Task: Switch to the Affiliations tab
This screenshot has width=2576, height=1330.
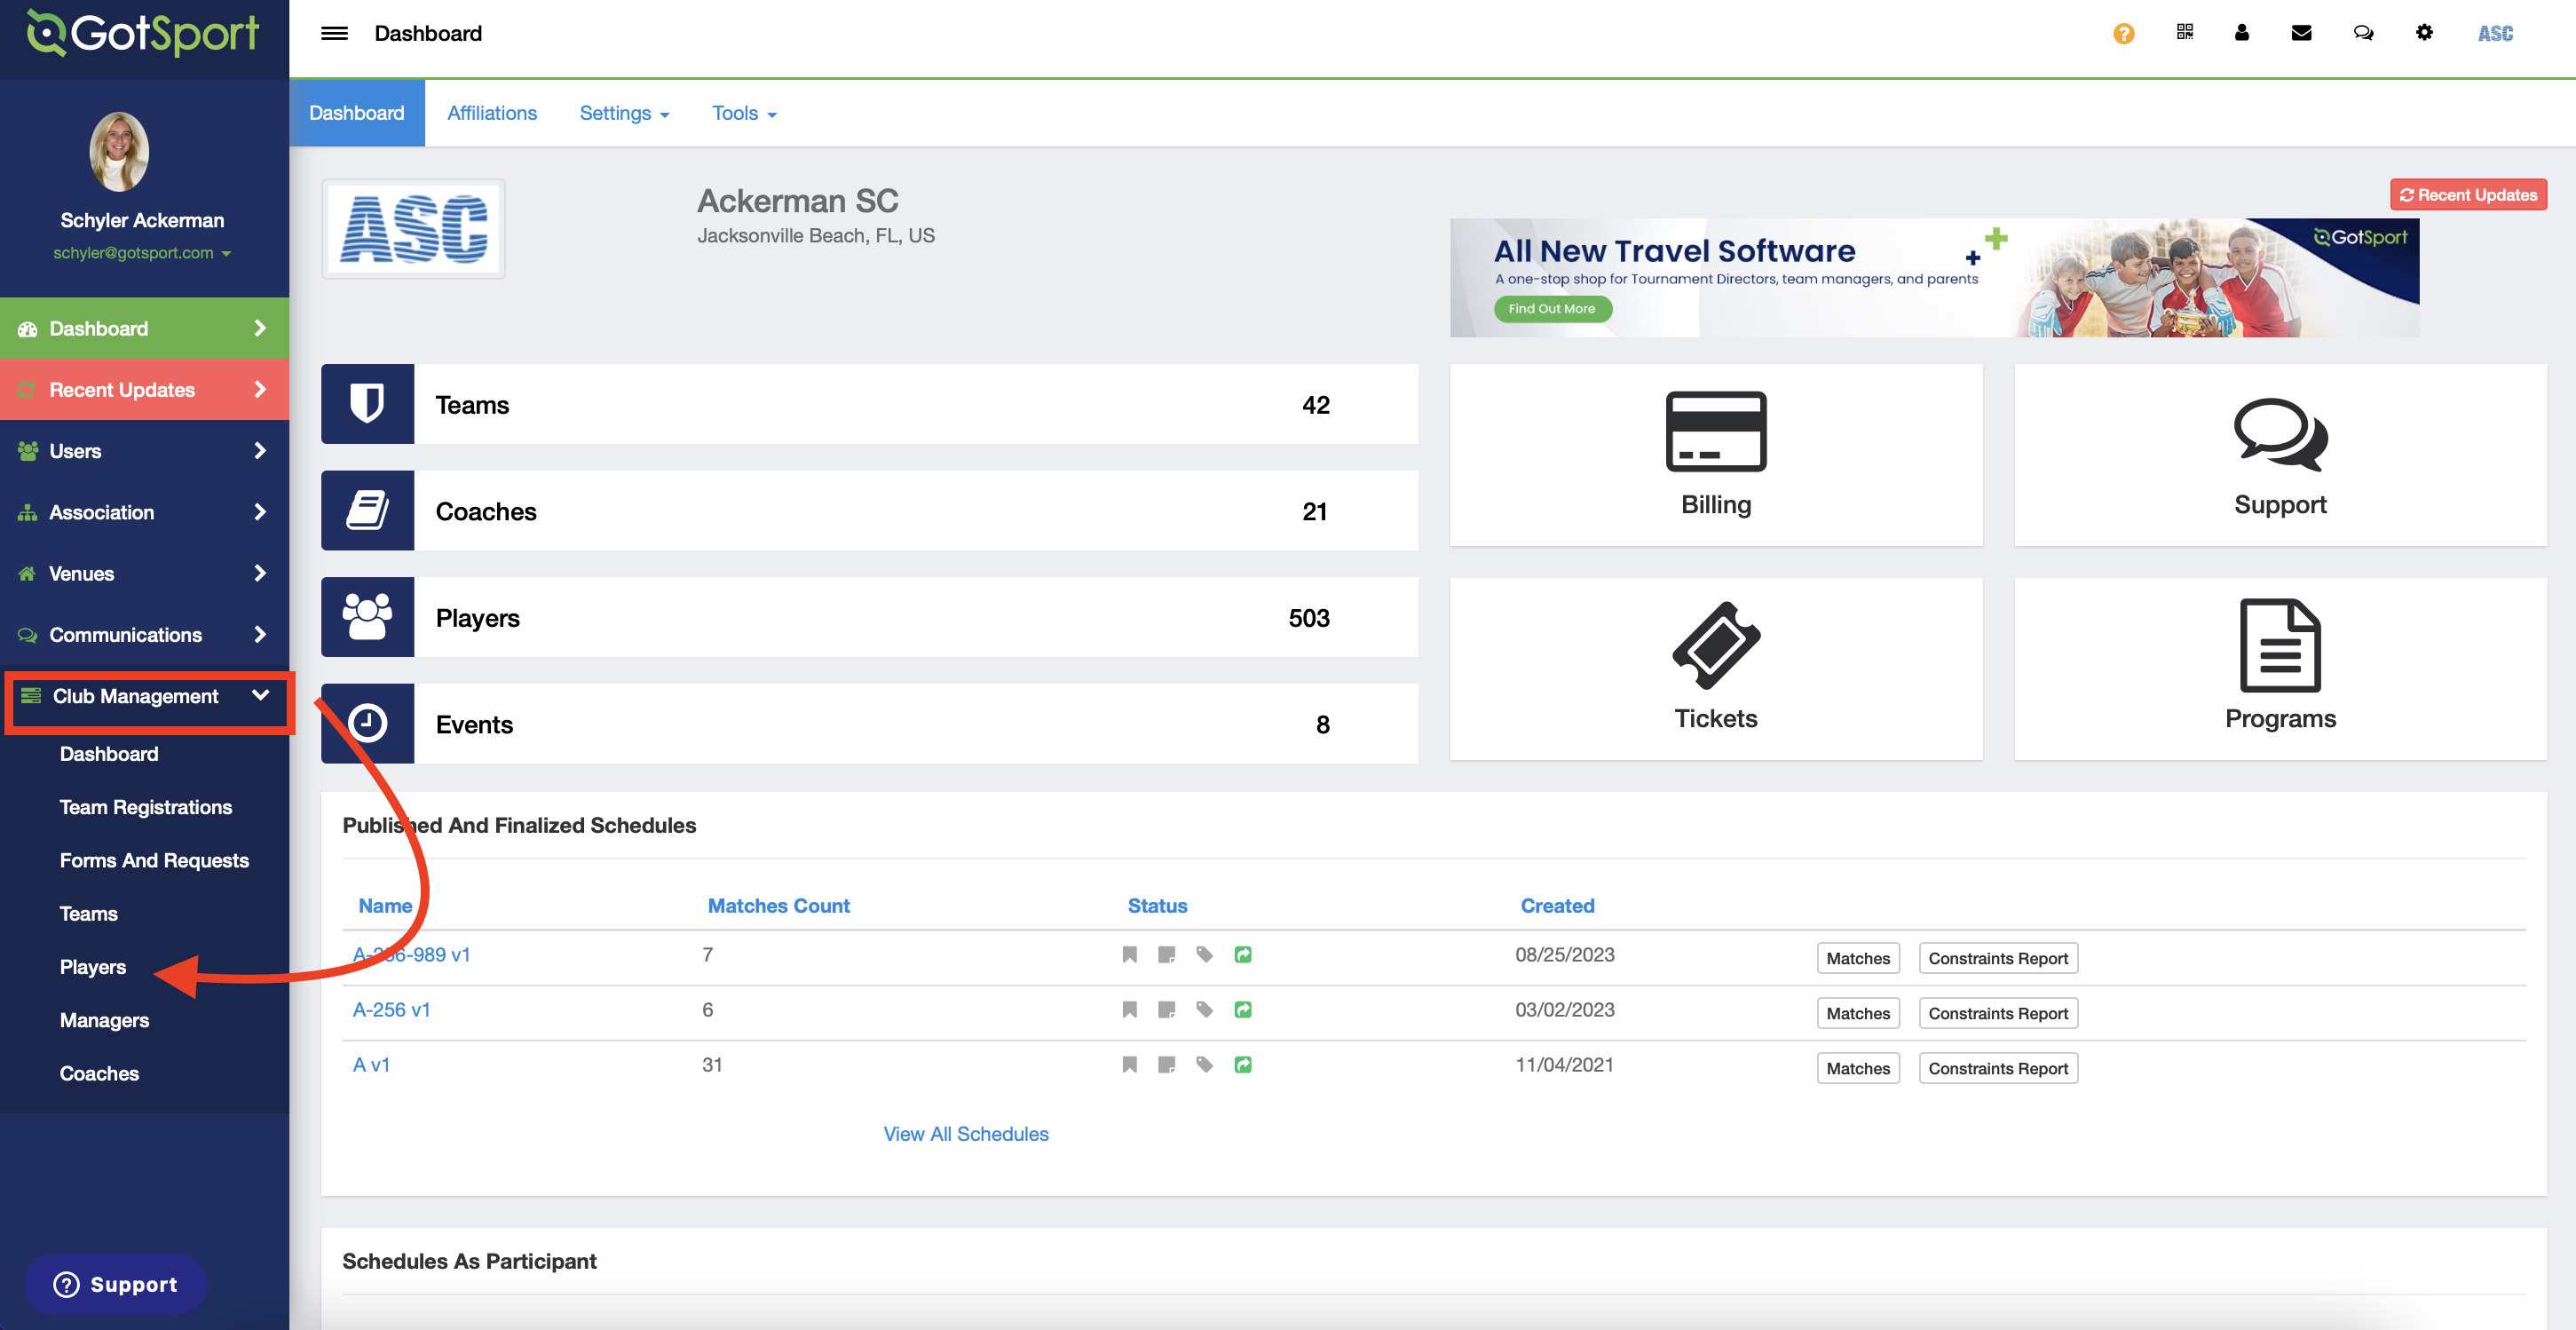Action: click(491, 113)
